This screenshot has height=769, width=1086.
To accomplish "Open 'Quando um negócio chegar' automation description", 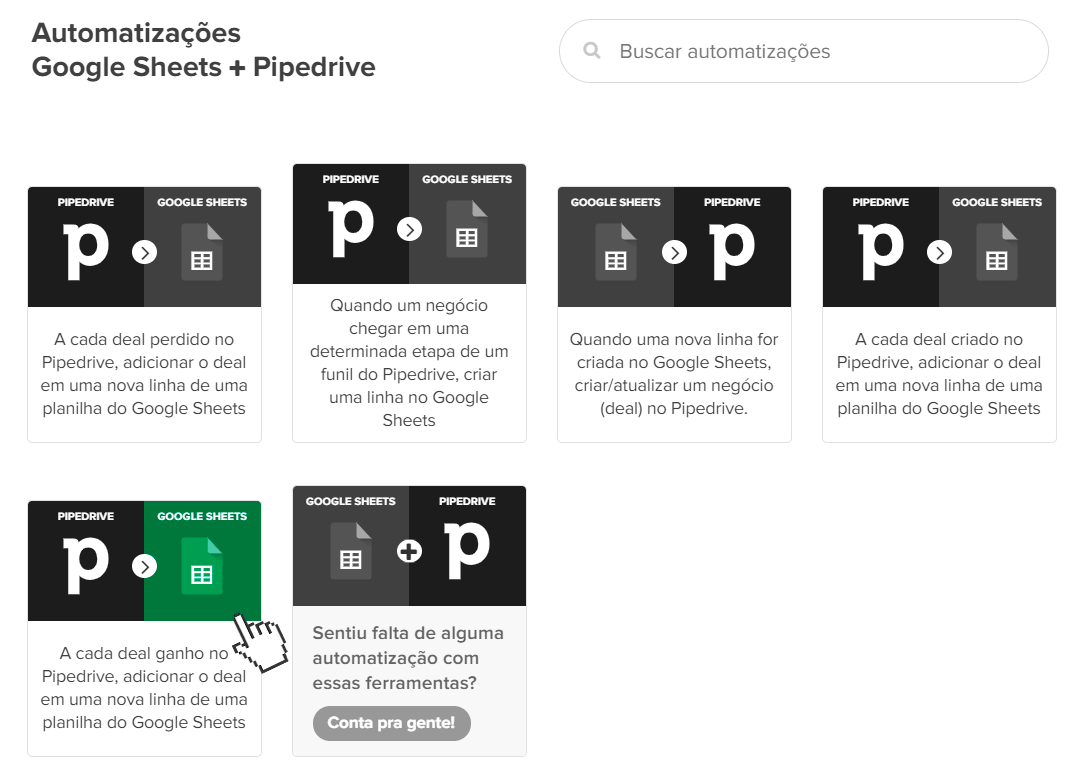I will [x=409, y=362].
